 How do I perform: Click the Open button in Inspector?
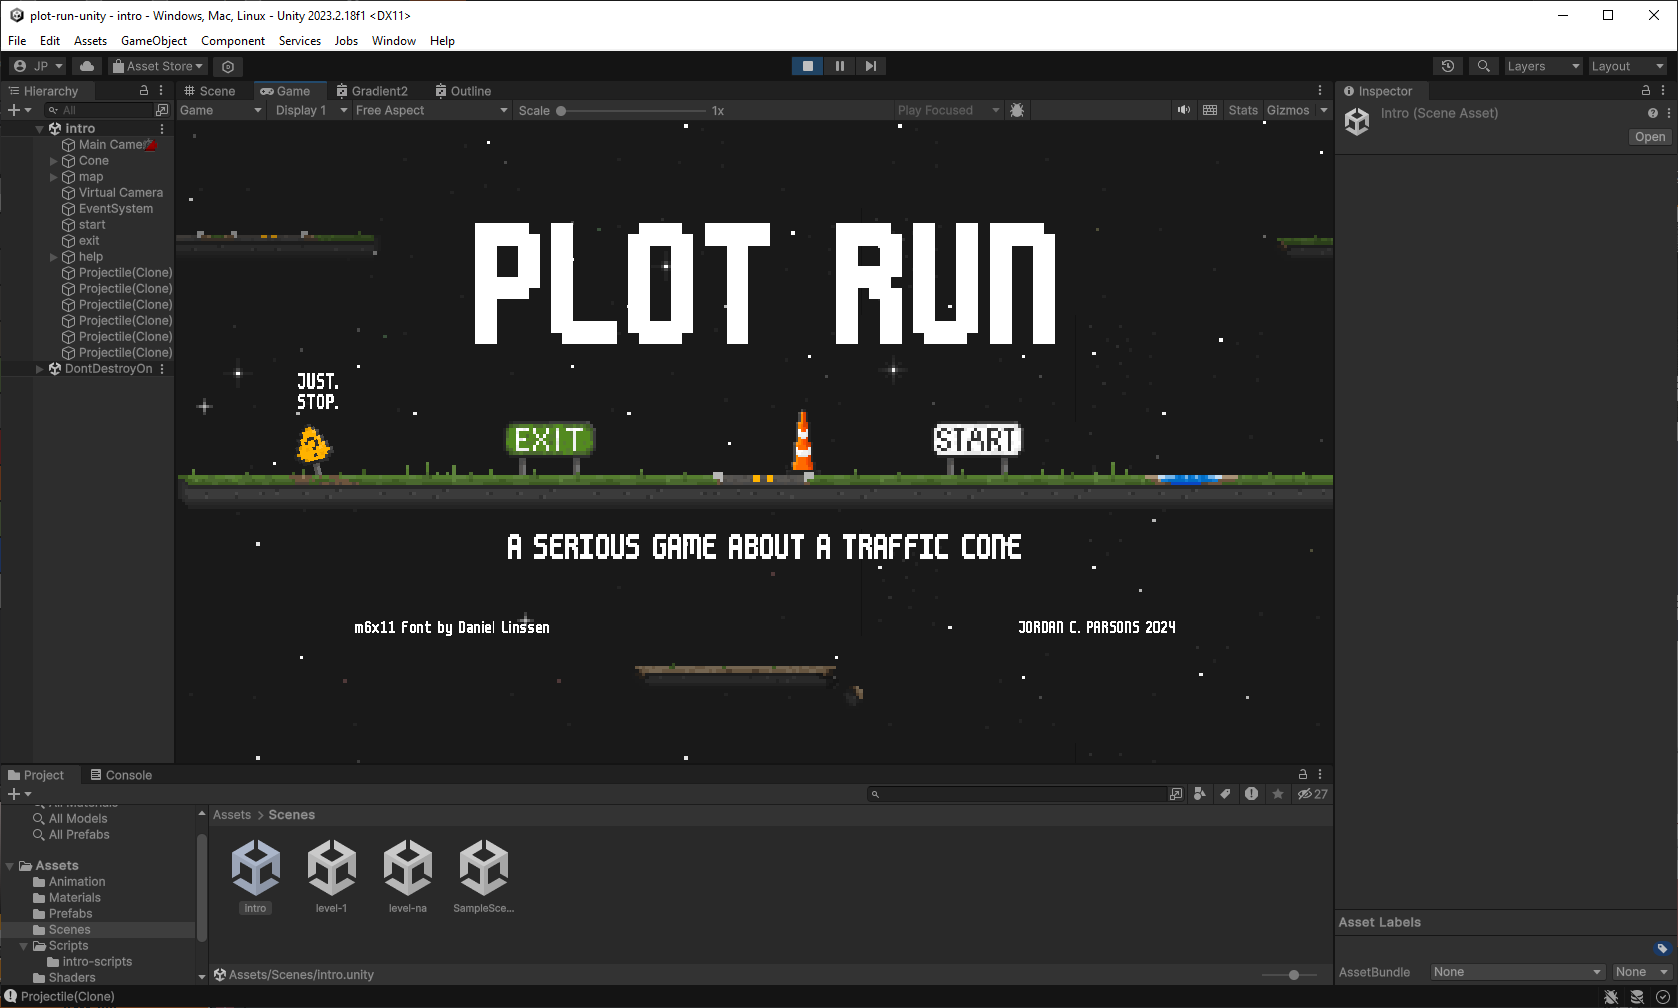[1649, 137]
